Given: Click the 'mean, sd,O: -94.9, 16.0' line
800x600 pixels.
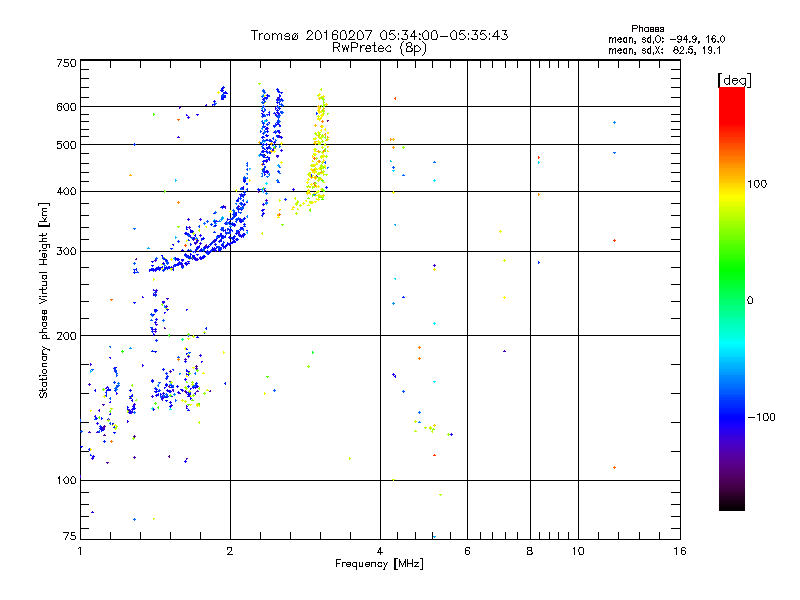Looking at the screenshot, I should pyautogui.click(x=666, y=39).
